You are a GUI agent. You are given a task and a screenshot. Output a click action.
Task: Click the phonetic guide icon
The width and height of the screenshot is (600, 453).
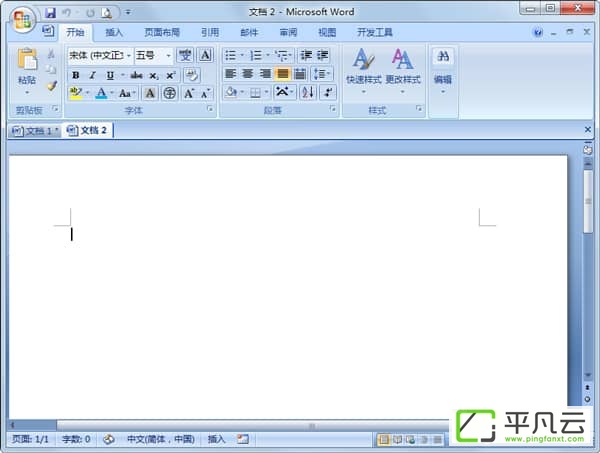(x=185, y=55)
